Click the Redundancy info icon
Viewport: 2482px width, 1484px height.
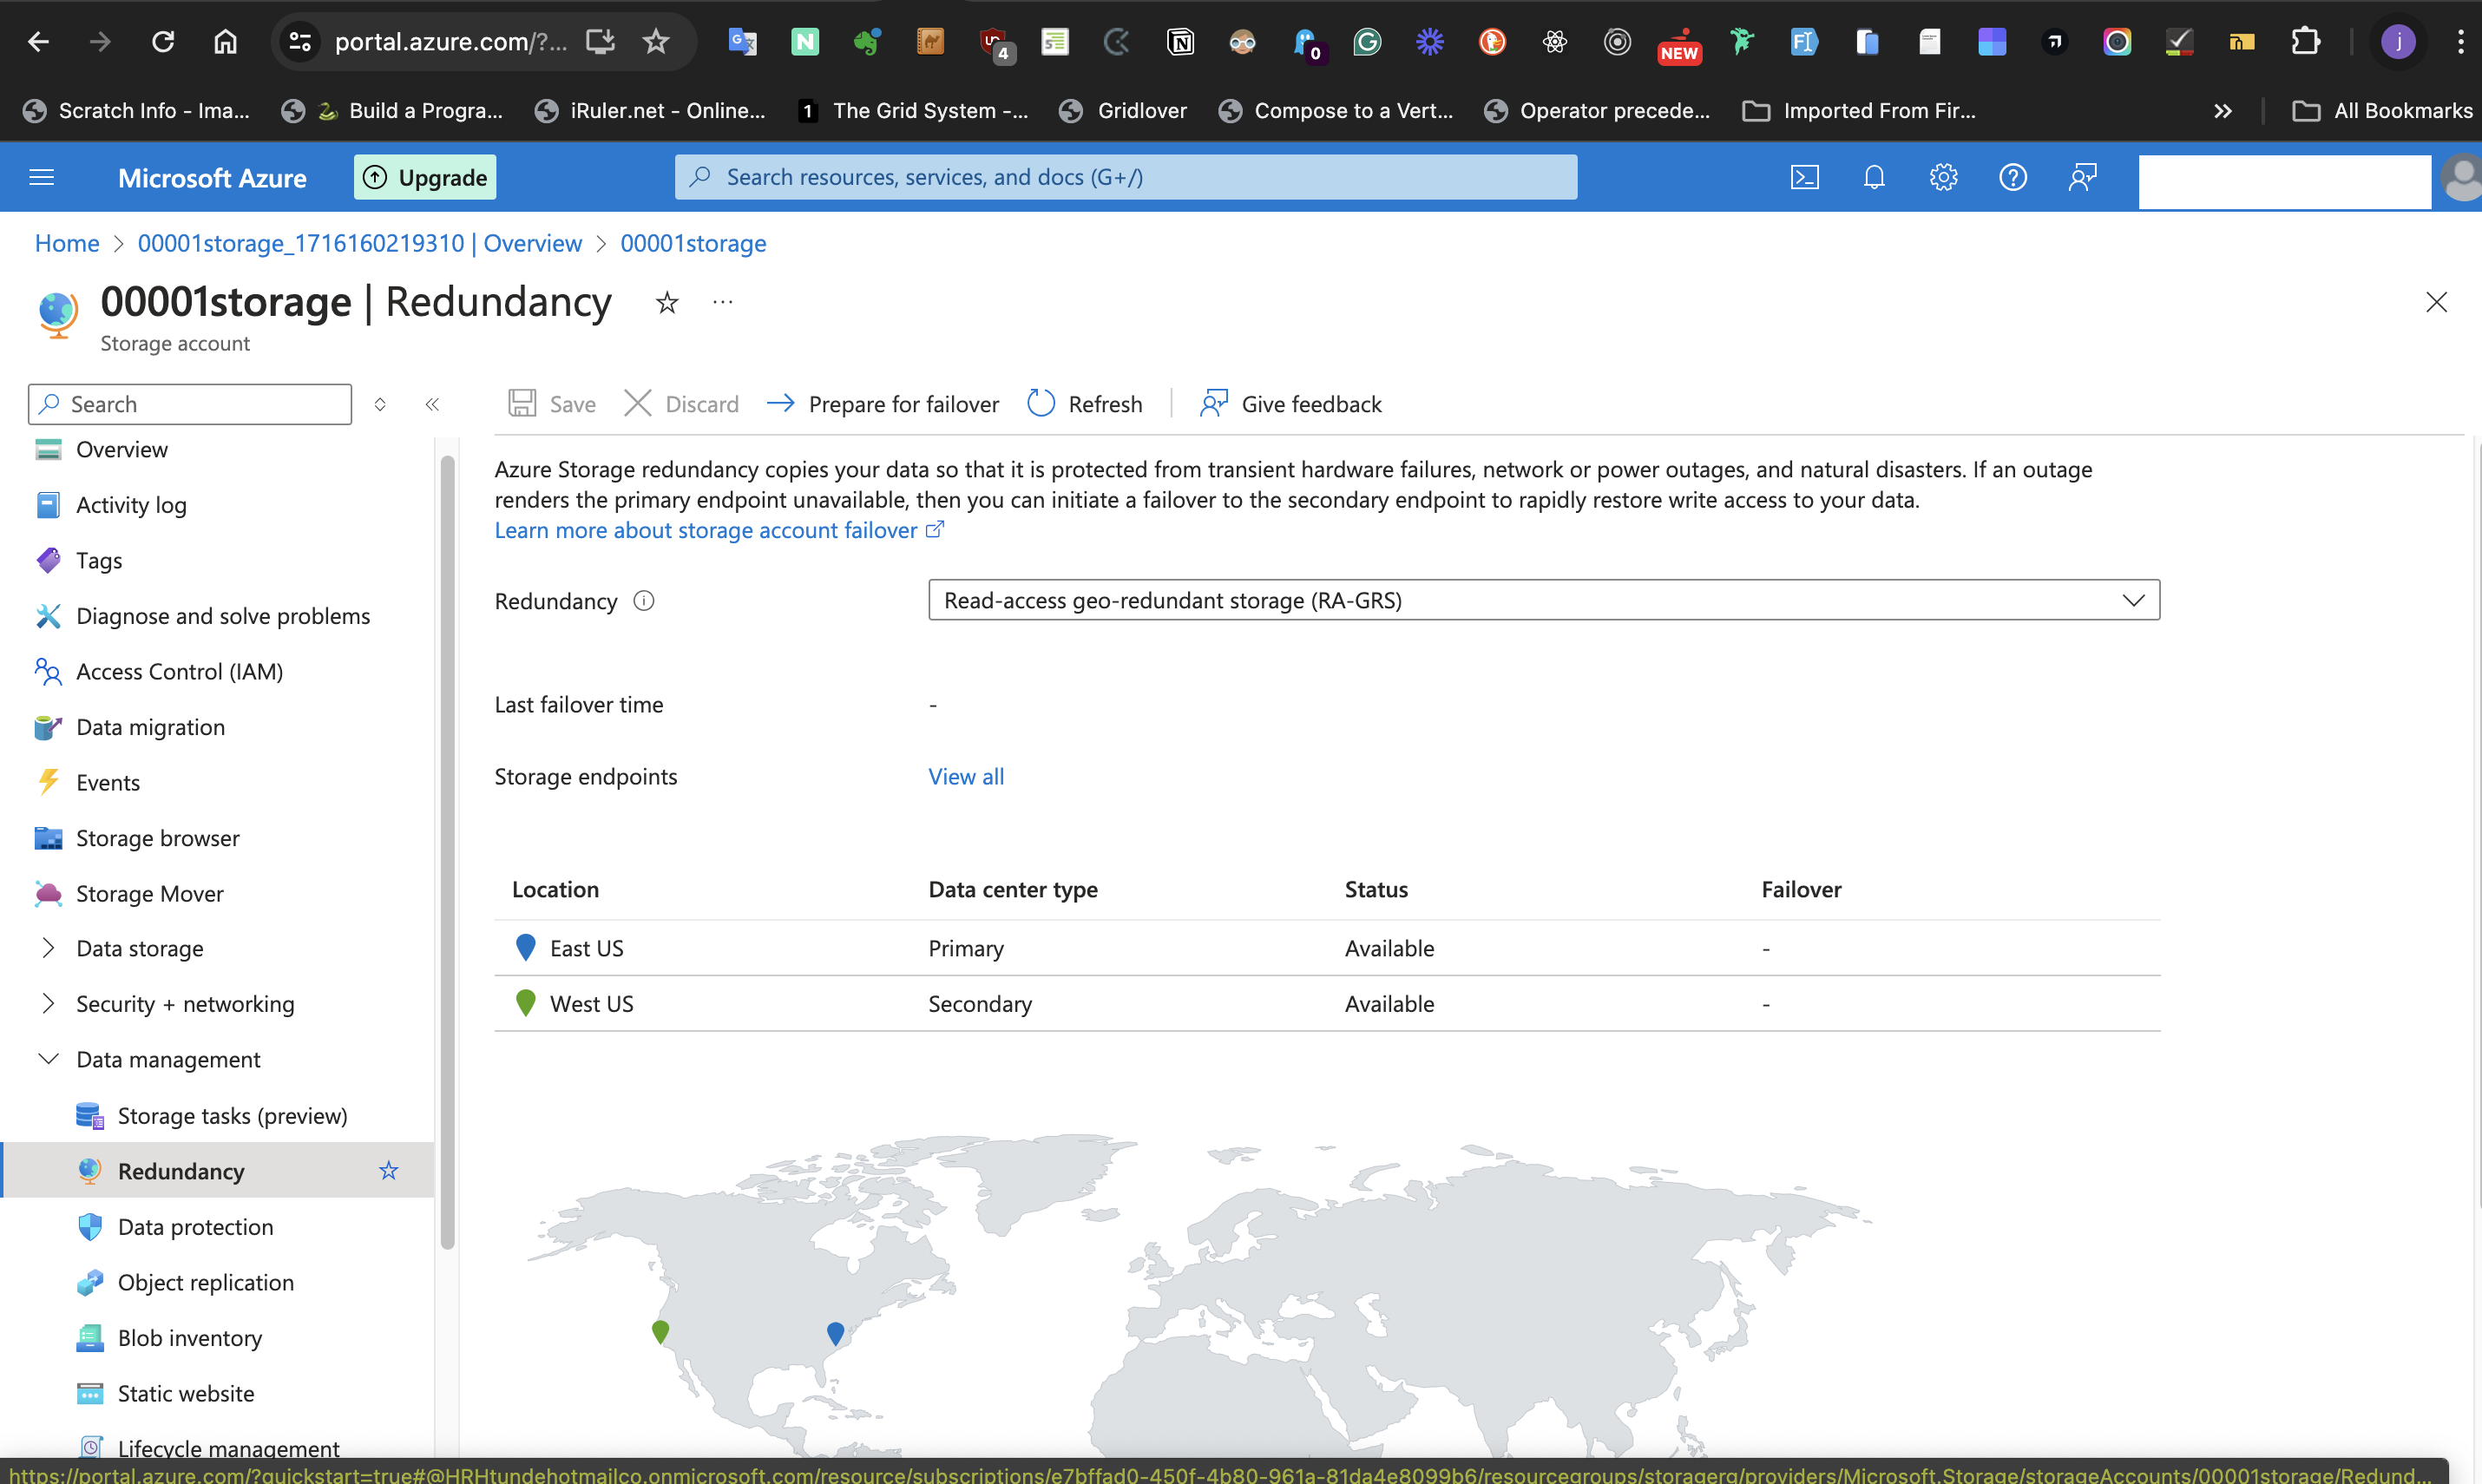644,601
